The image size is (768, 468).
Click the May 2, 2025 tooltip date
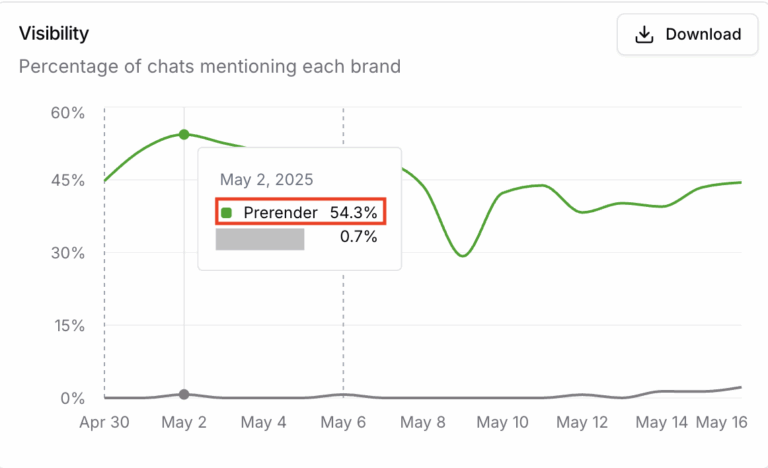(x=266, y=179)
